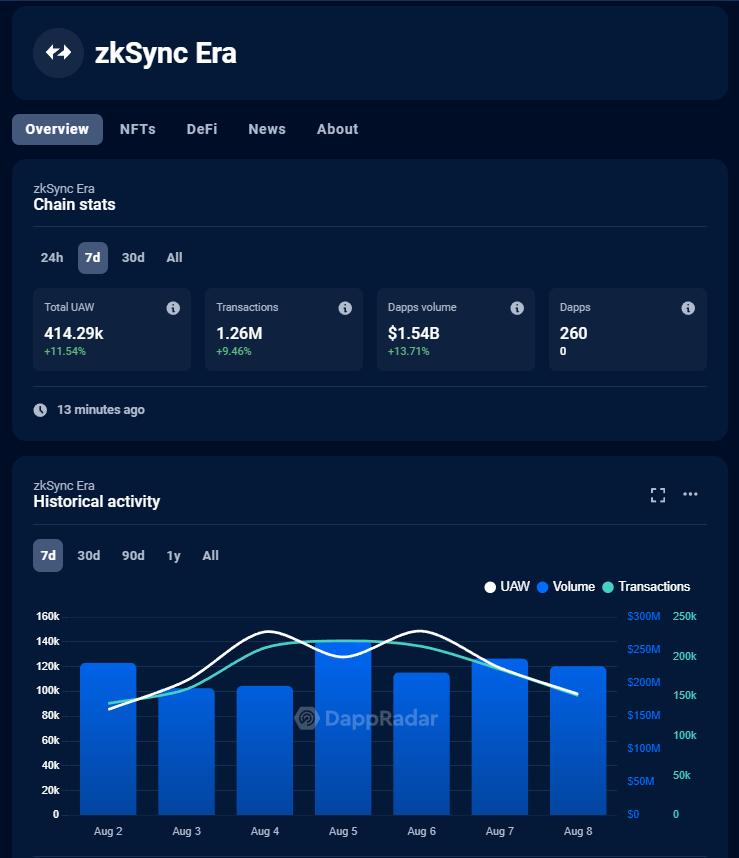Open the chart more options menu
Screen dimensions: 739x858
coord(690,494)
